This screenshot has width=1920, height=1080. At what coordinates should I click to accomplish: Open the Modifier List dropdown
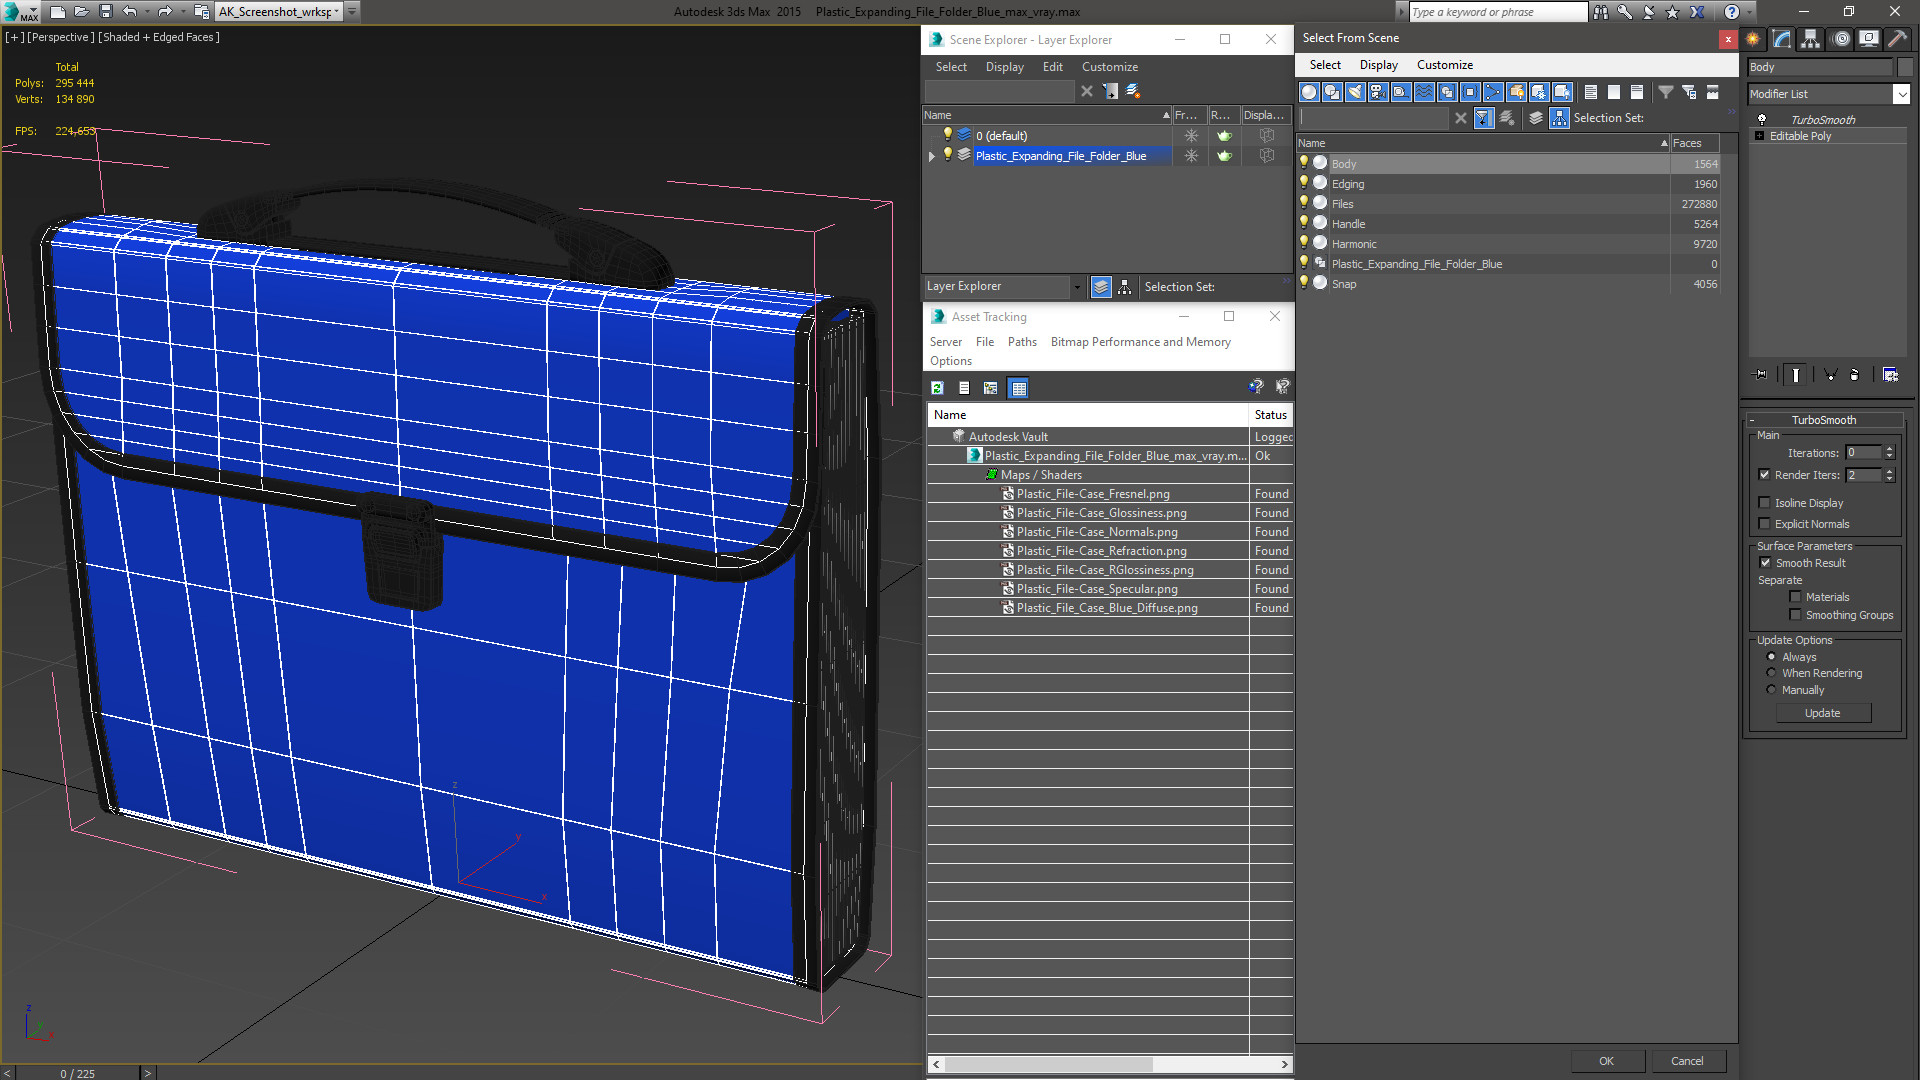coord(1900,94)
